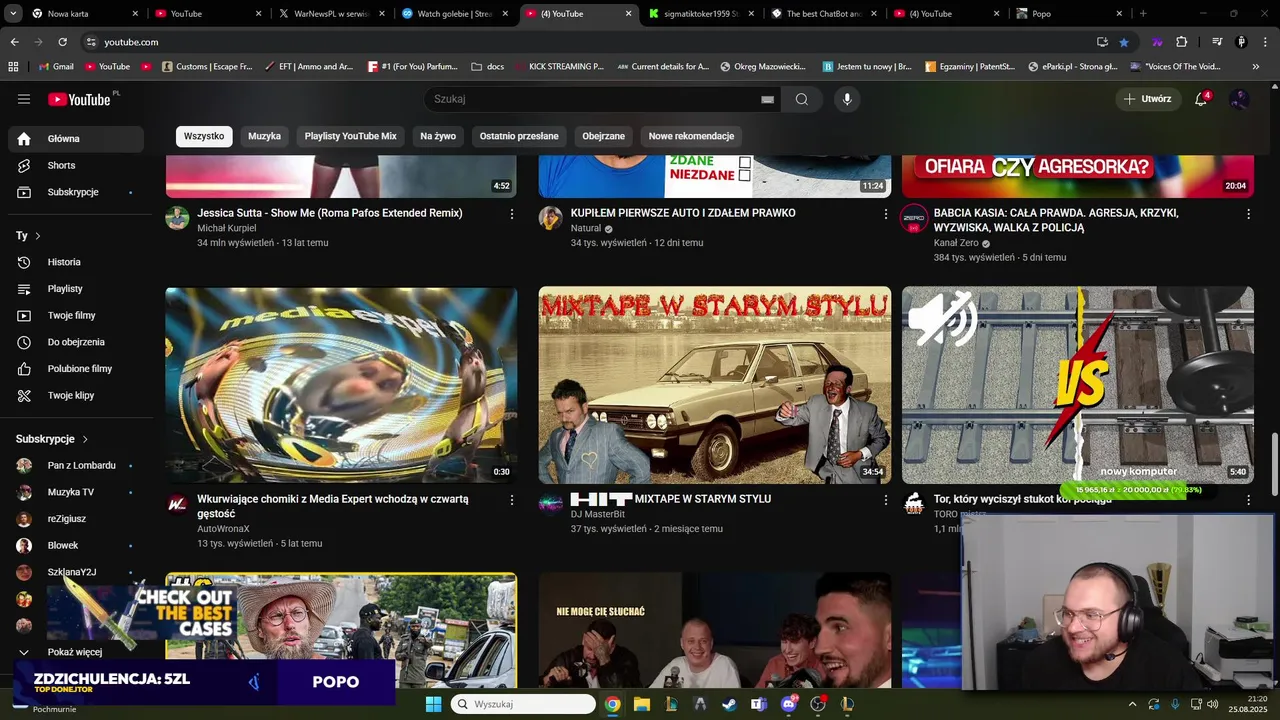
Task: Open the Gmail bookmark
Action: (x=56, y=67)
